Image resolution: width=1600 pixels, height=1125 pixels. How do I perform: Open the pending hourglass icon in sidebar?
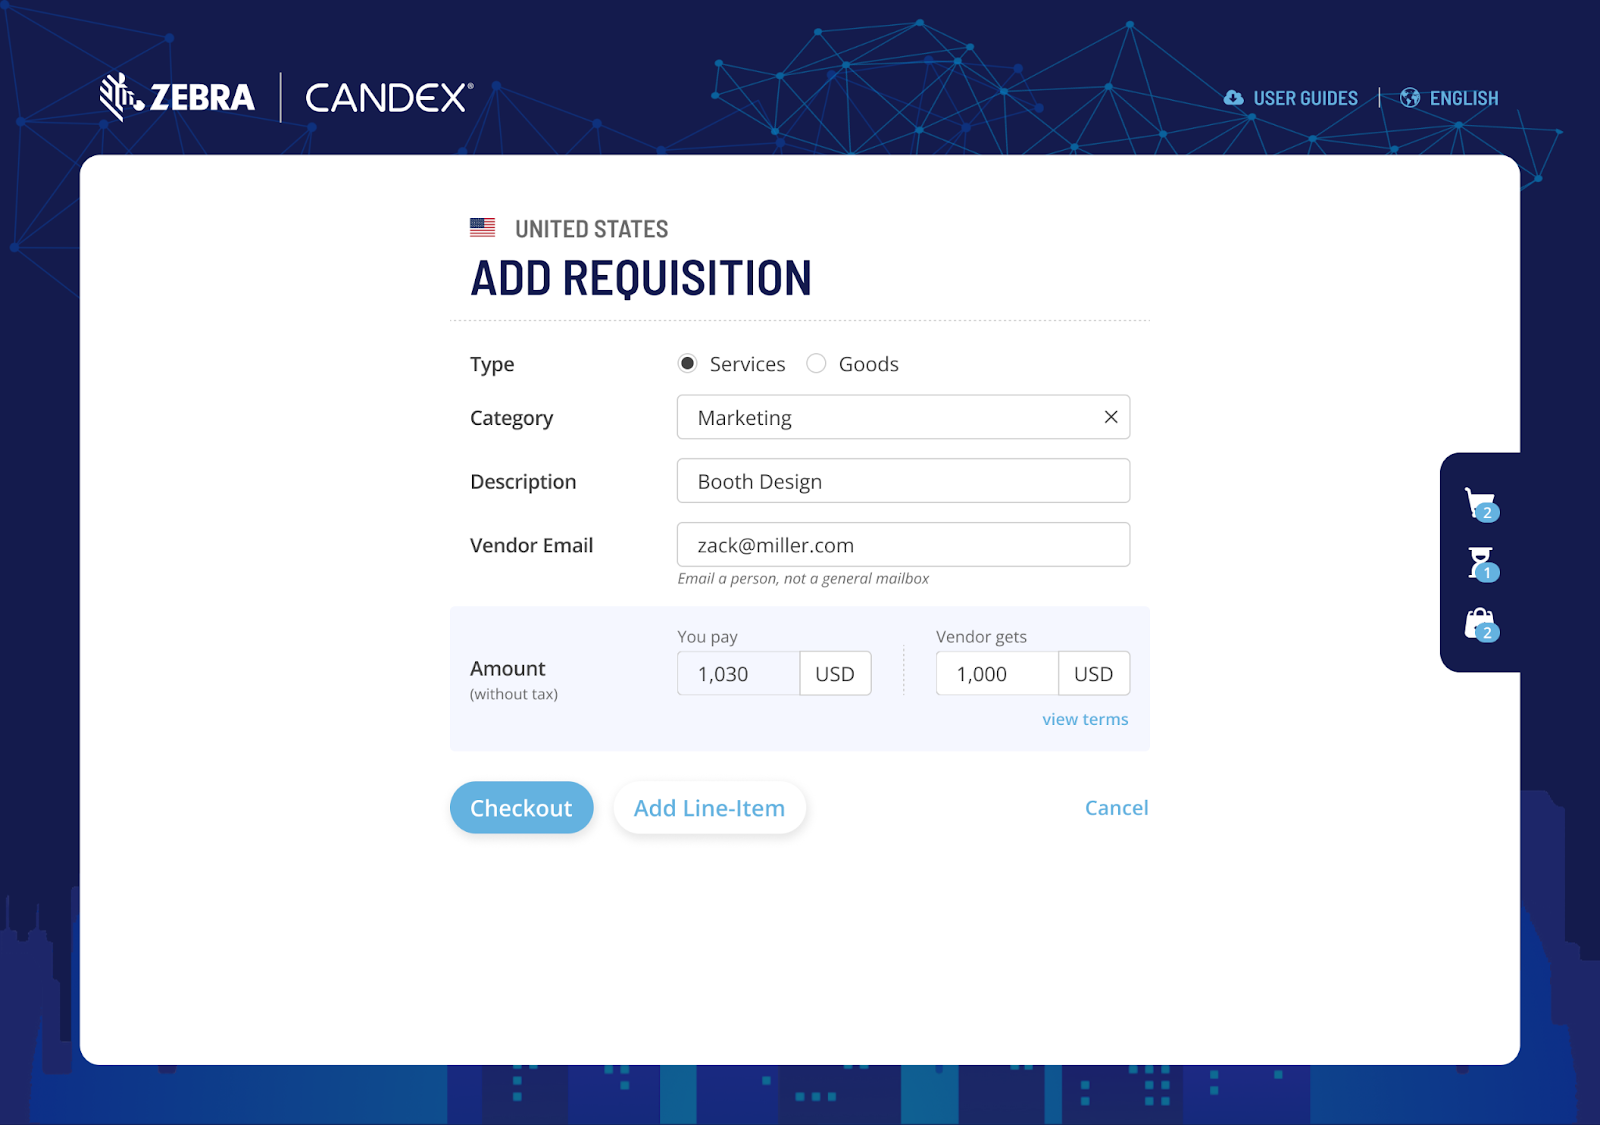pyautogui.click(x=1480, y=563)
